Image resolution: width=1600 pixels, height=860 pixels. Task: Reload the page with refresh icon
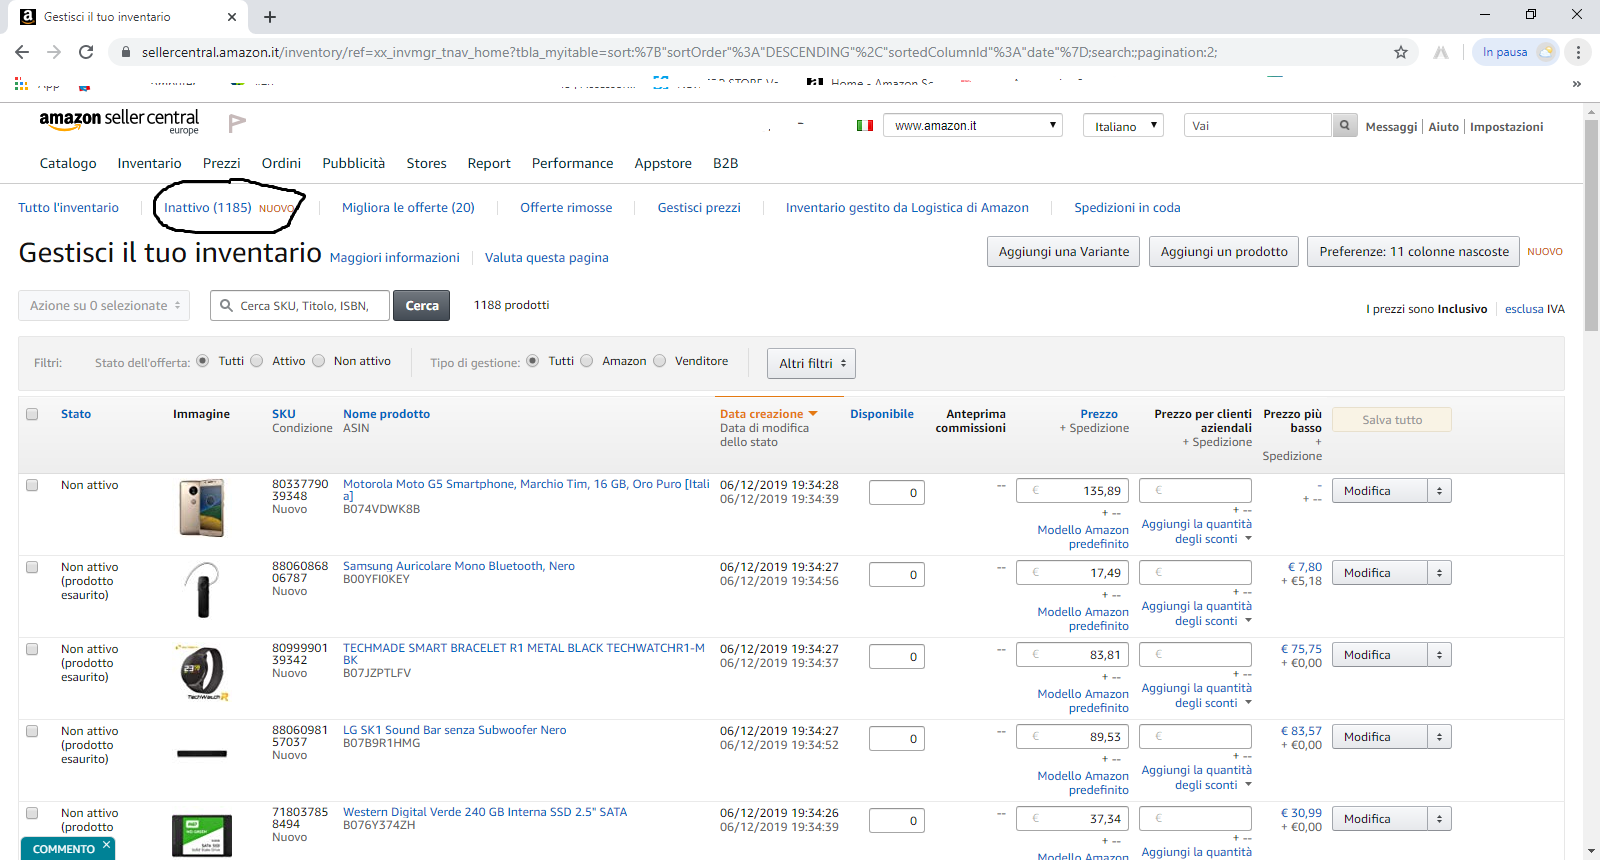[x=86, y=52]
